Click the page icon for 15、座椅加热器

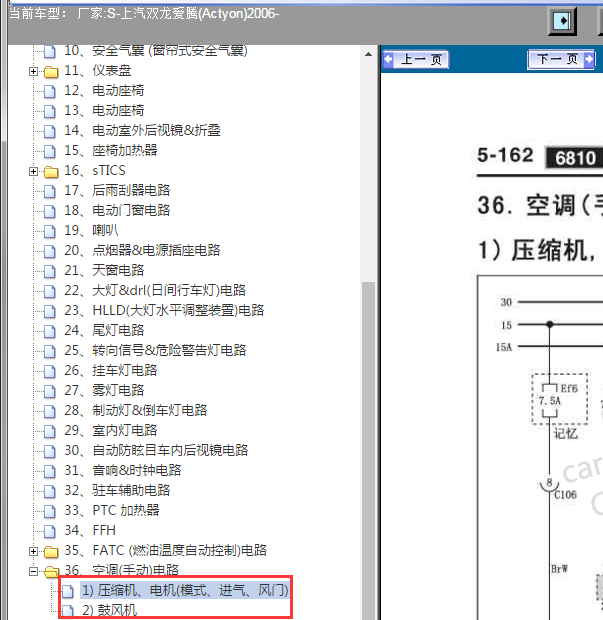click(49, 151)
